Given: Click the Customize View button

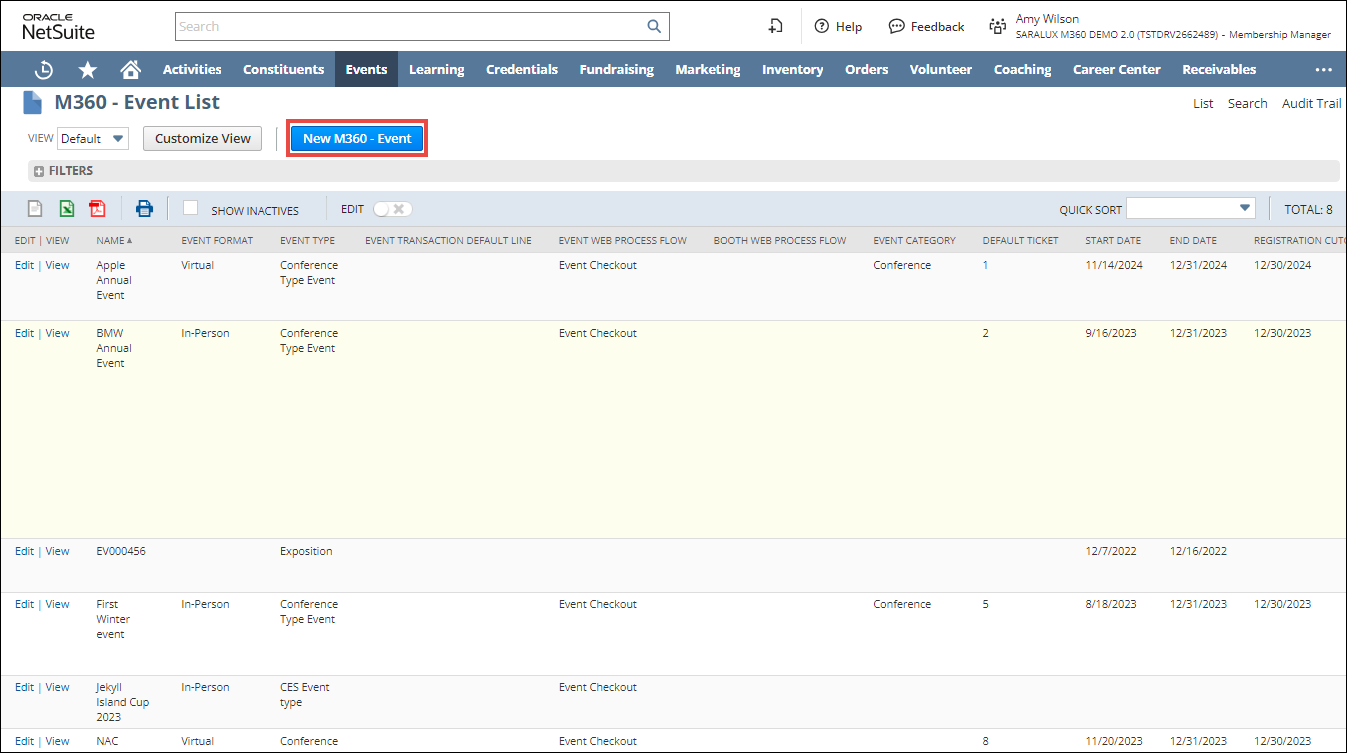Looking at the screenshot, I should (203, 139).
